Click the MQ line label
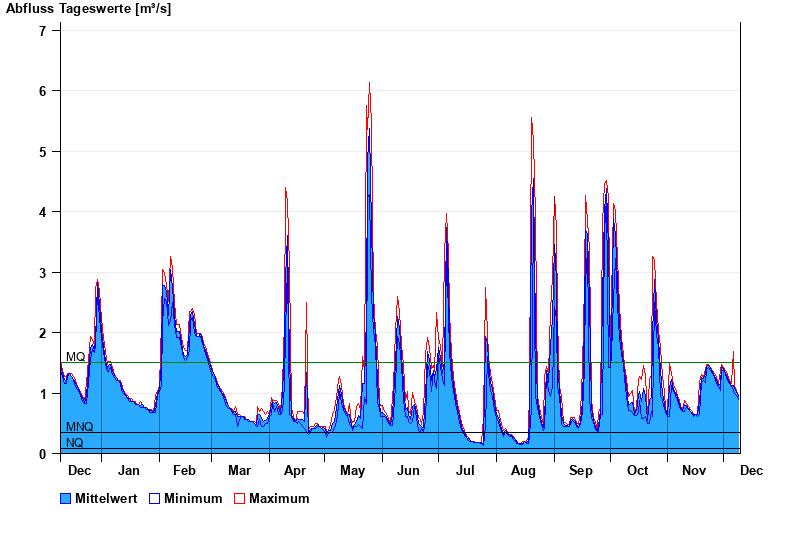Image resolution: width=800 pixels, height=550 pixels. click(x=75, y=357)
